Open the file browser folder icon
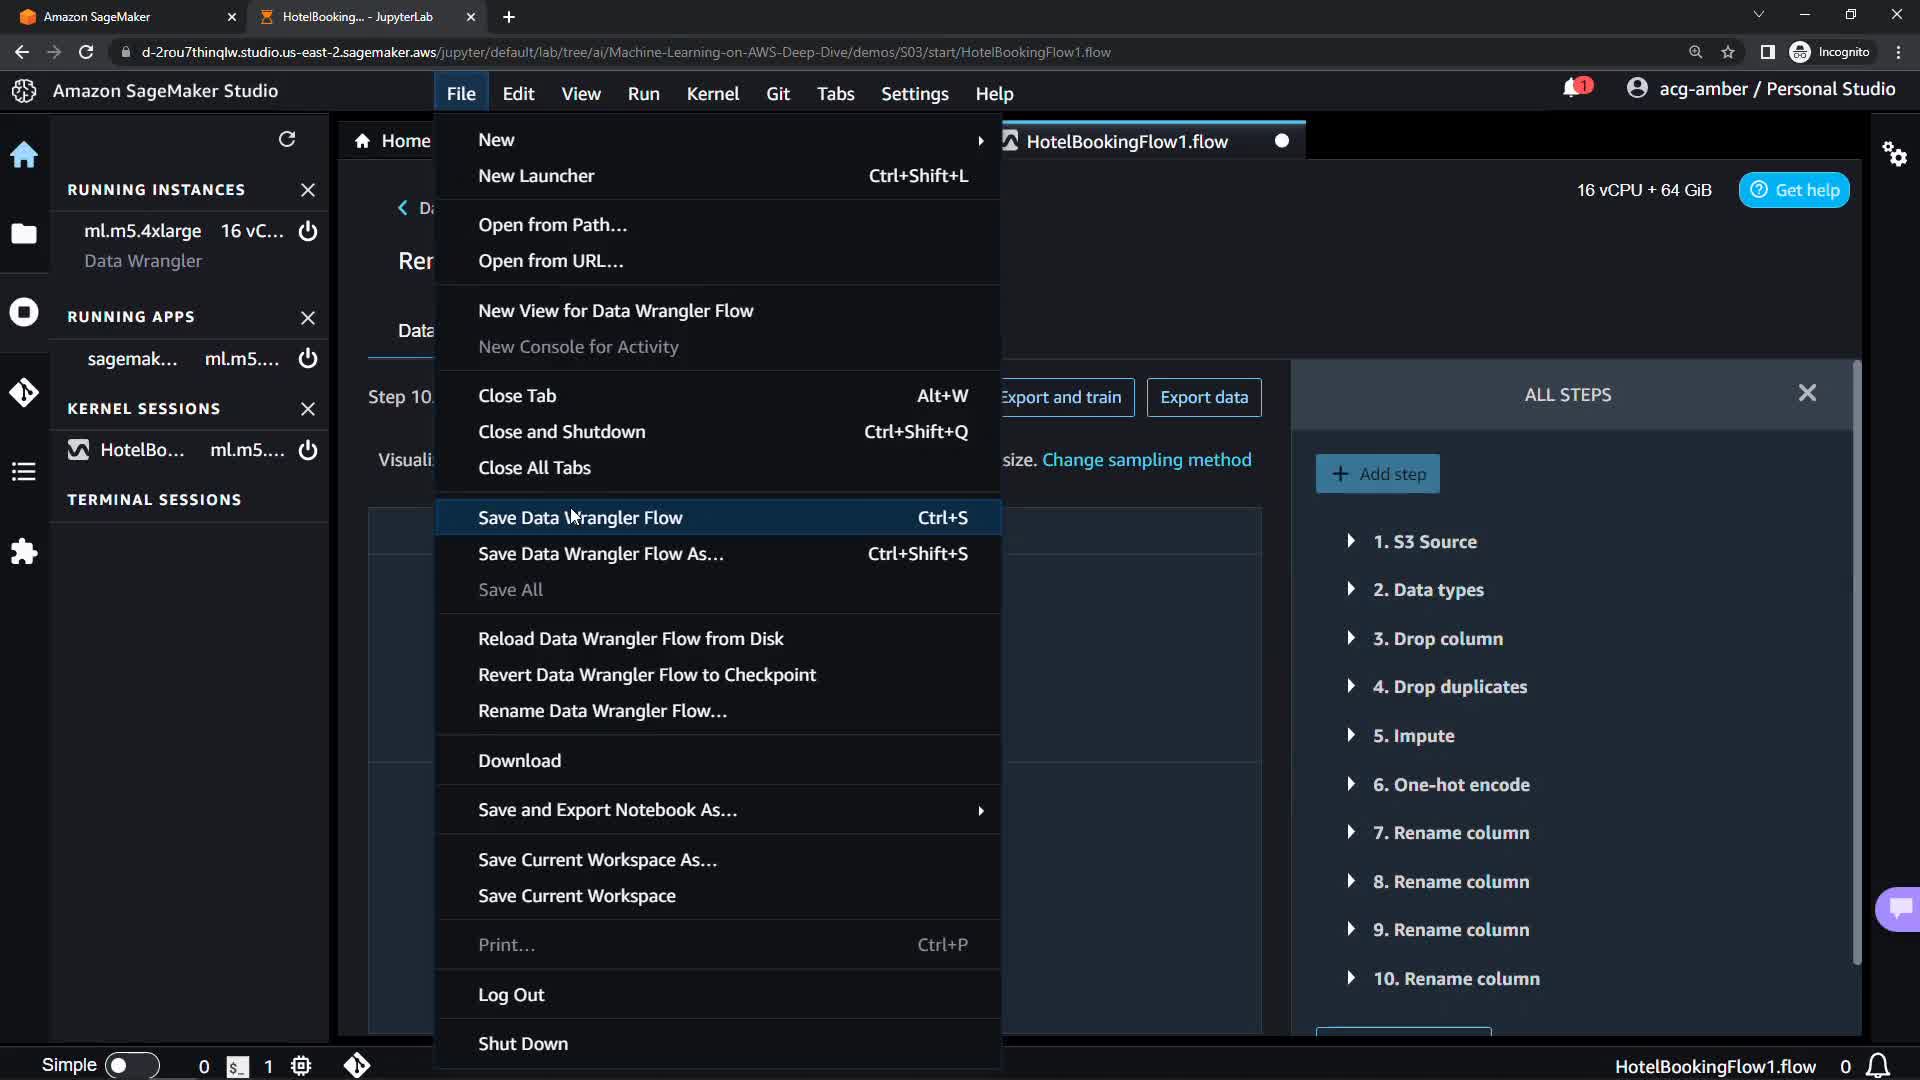This screenshot has height=1080, width=1920. pyautogui.click(x=24, y=234)
